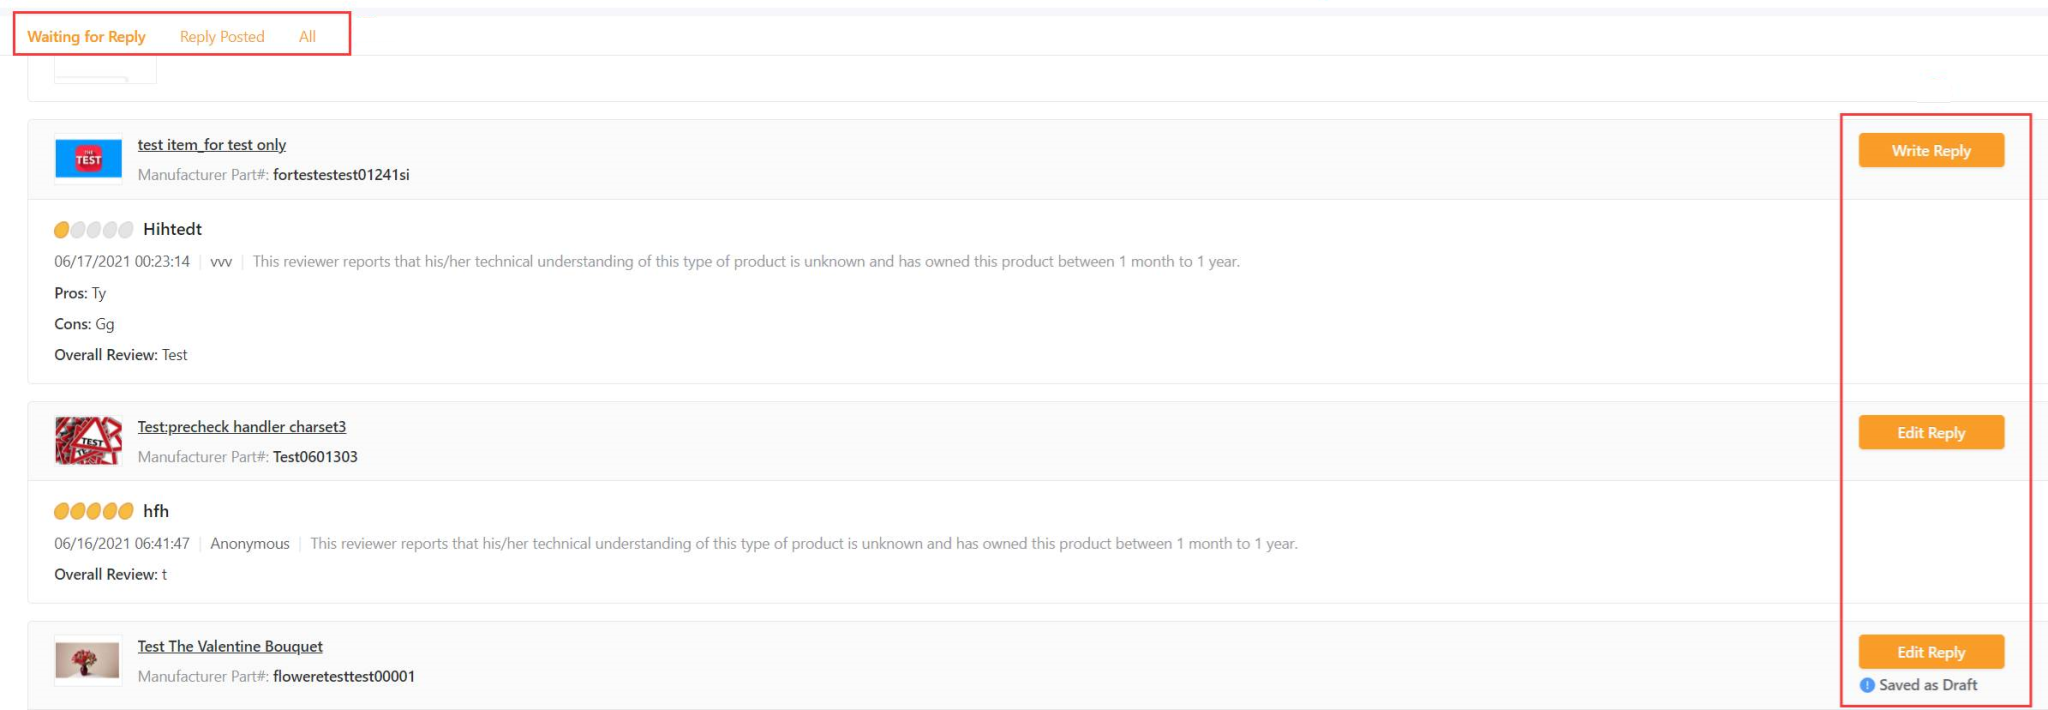Click the info icon beside 'Saved as Draft'
The image size is (2048, 710).
pos(1868,684)
